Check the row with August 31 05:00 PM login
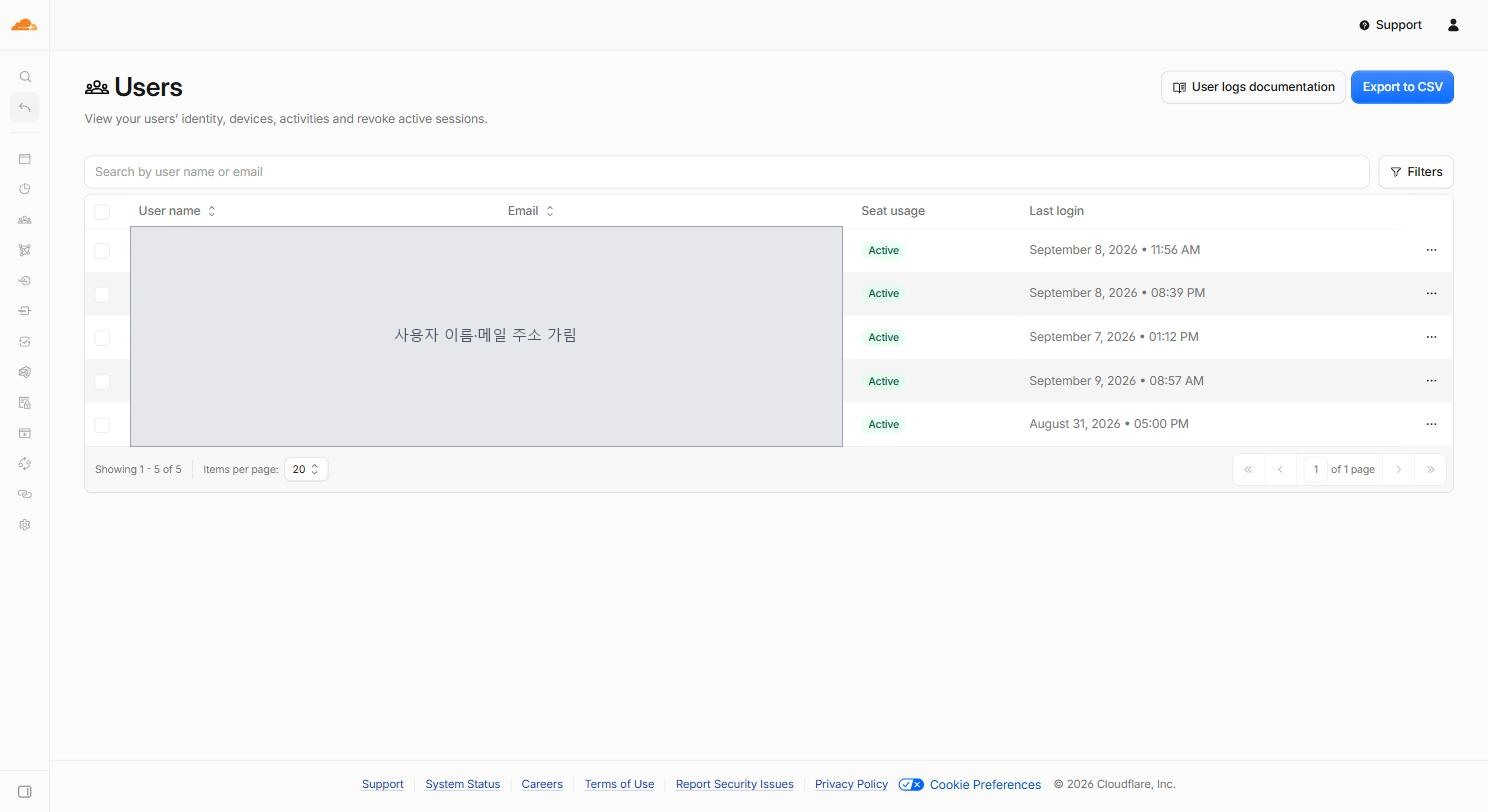 tap(102, 425)
